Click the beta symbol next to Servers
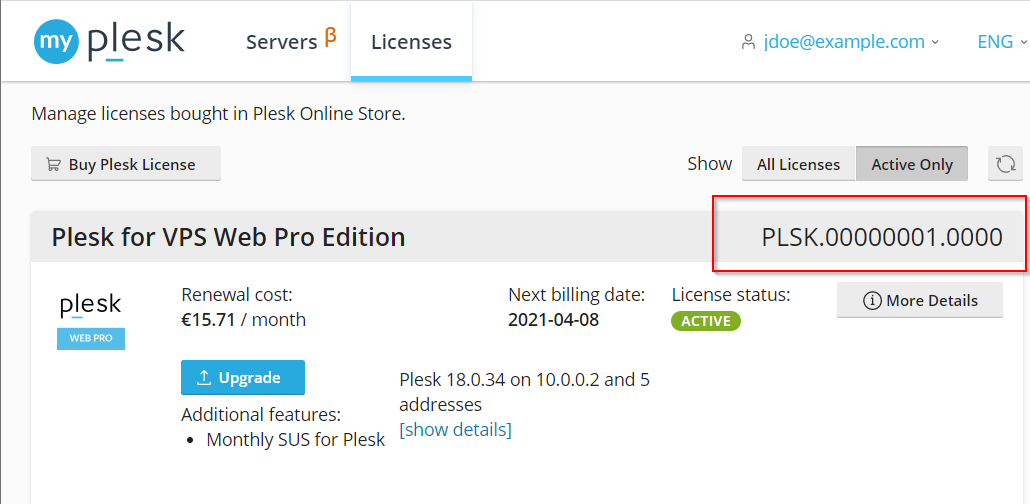Viewport: 1030px width, 504px height. [329, 38]
